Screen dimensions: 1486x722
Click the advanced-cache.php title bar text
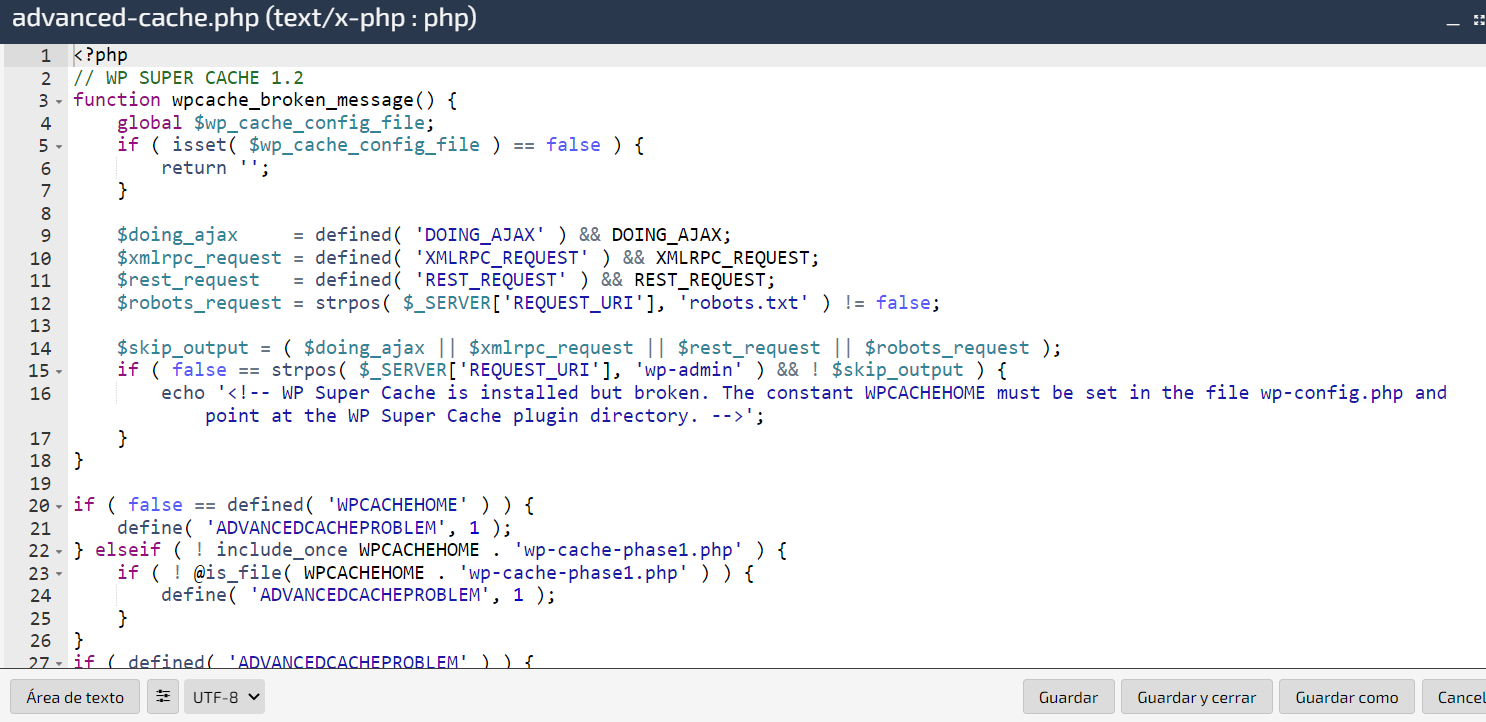click(244, 19)
